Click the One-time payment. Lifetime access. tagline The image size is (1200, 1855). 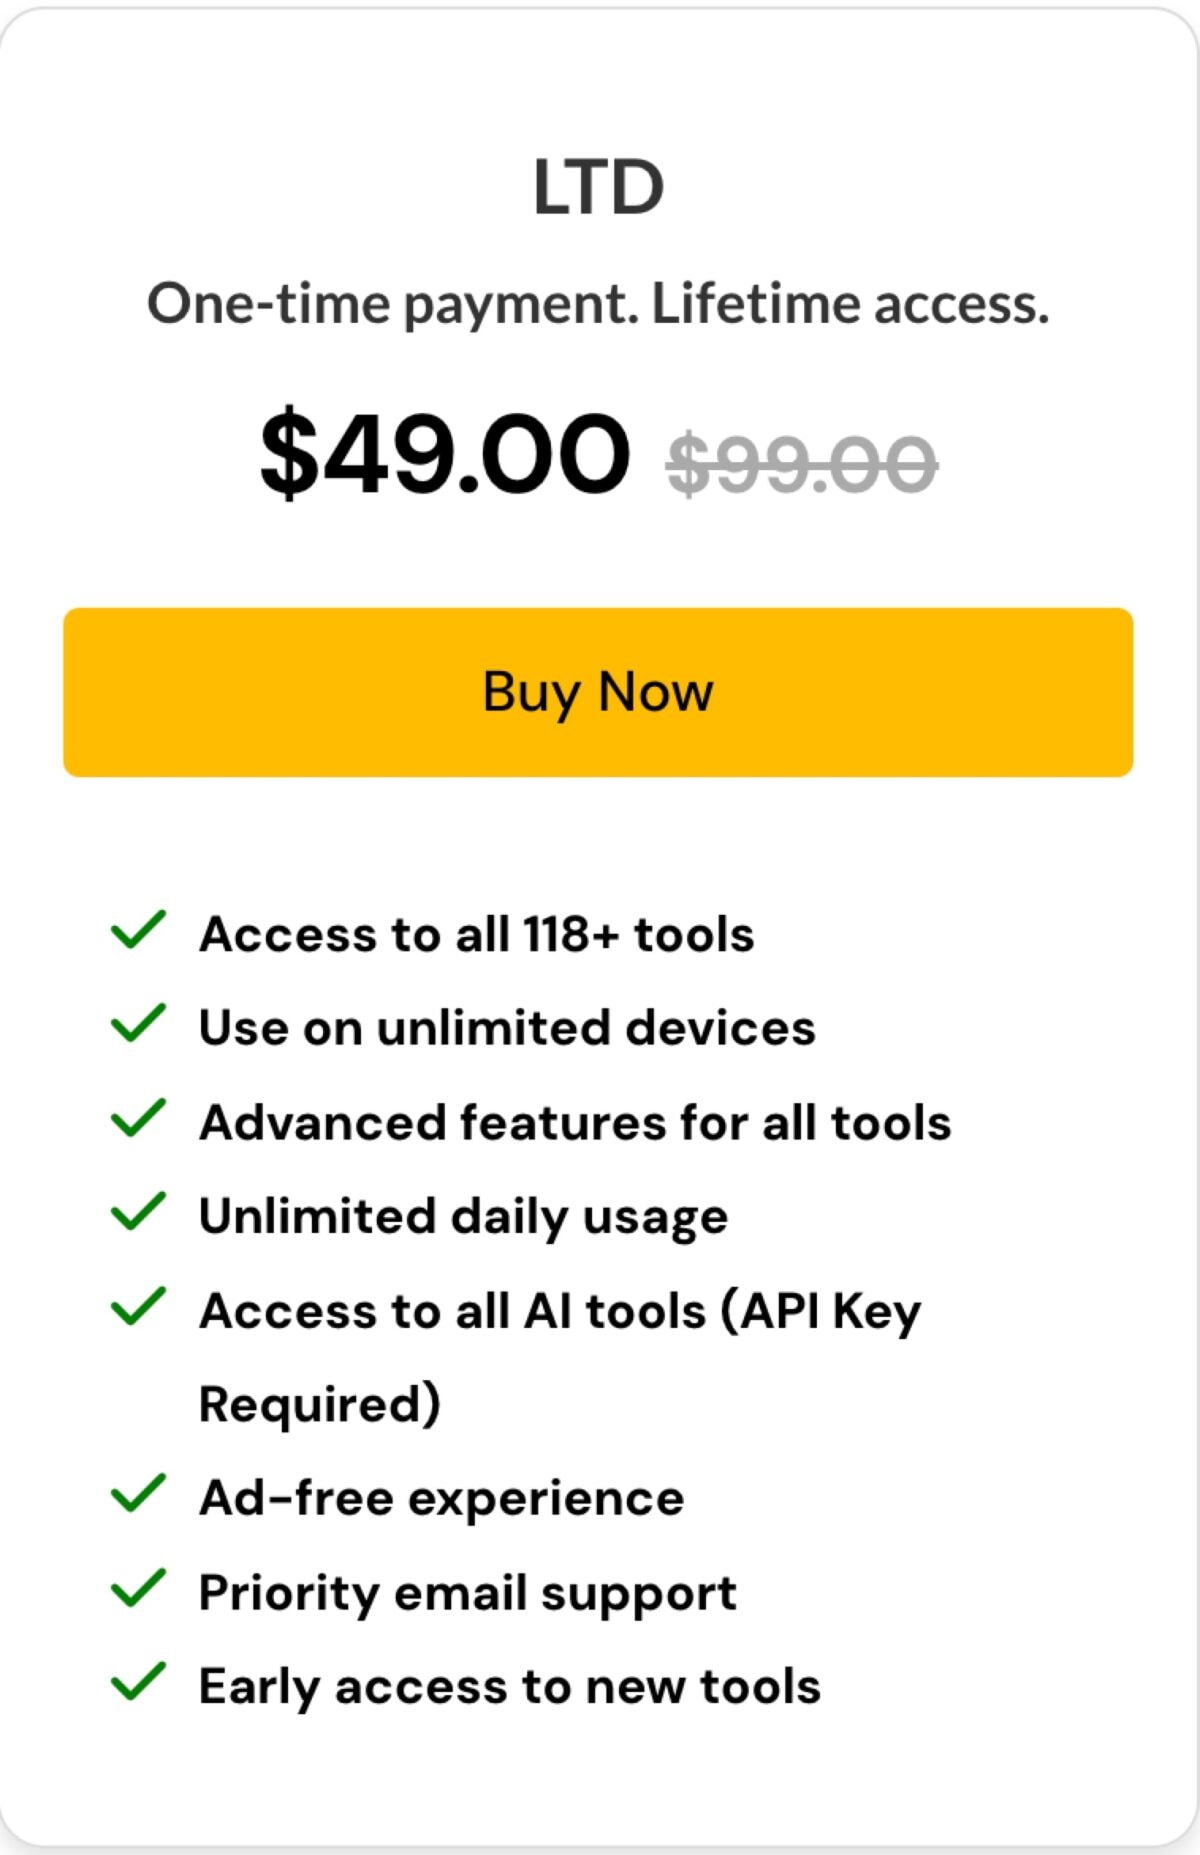tap(598, 304)
